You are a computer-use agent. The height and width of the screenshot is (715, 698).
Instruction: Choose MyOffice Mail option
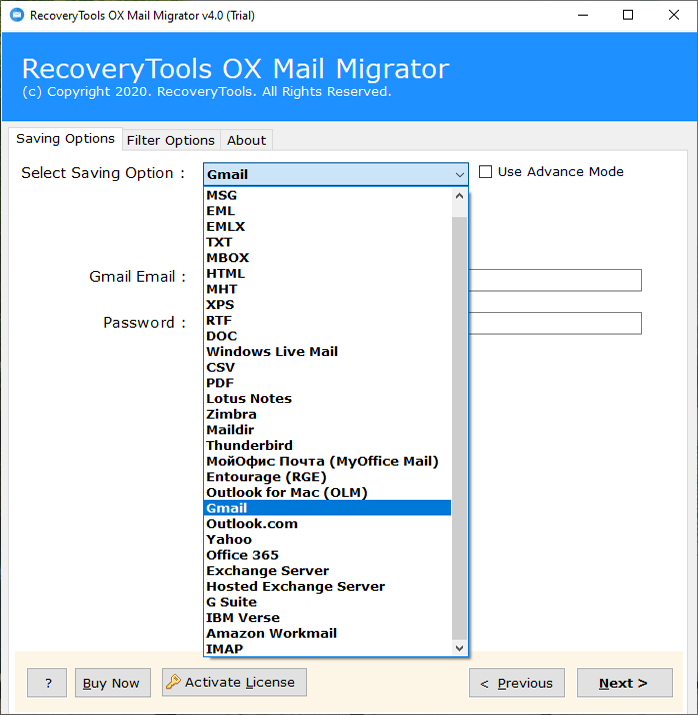tap(327, 461)
